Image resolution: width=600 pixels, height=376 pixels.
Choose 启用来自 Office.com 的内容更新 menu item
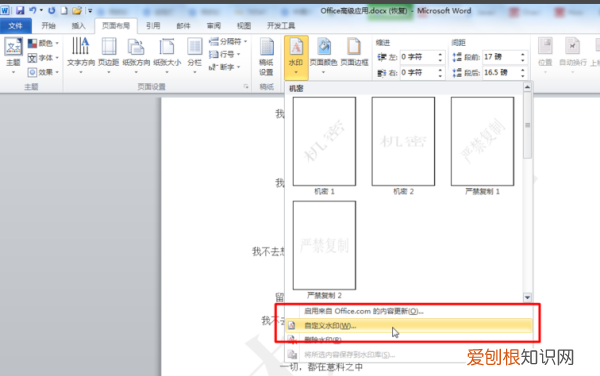pos(409,311)
